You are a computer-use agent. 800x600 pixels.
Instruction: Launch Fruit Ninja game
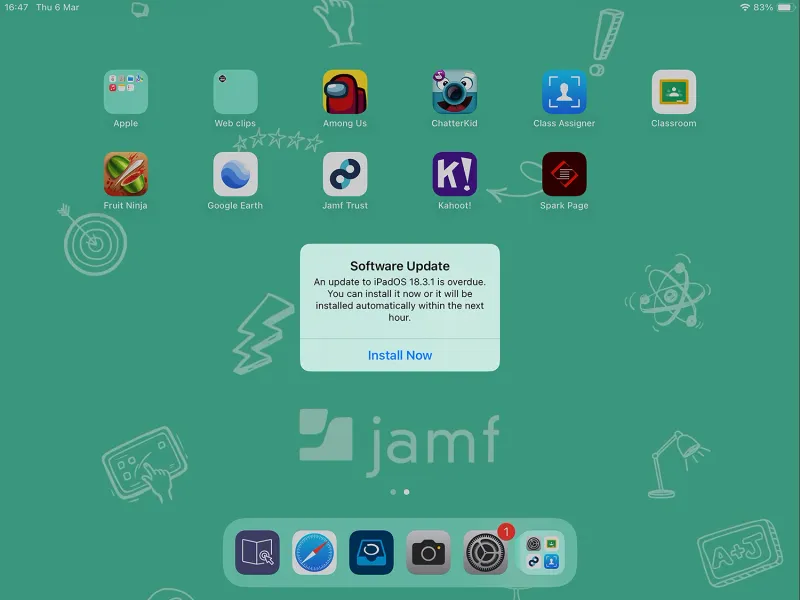[126, 174]
